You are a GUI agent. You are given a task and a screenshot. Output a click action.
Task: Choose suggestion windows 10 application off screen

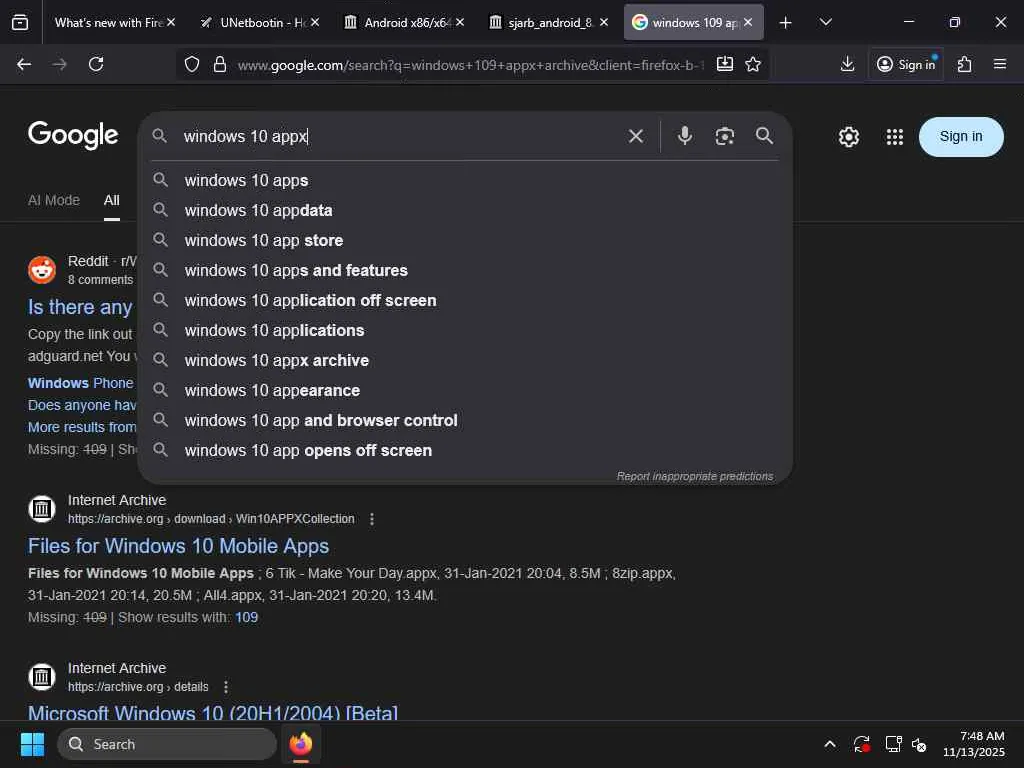point(465,300)
